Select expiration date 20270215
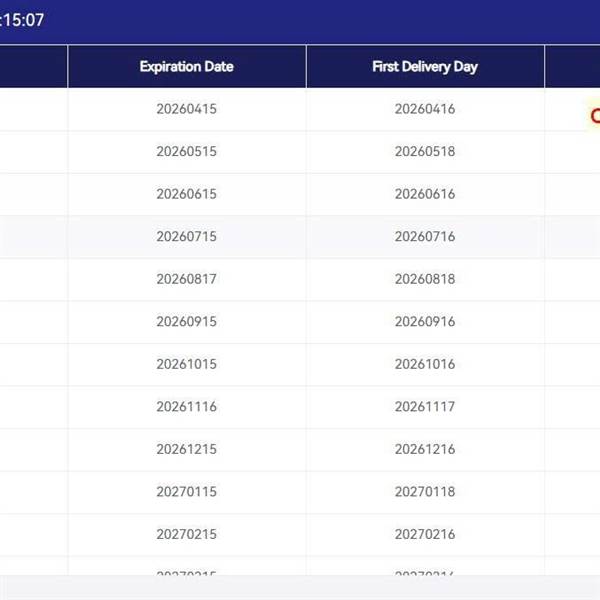The image size is (600, 600). [x=186, y=534]
